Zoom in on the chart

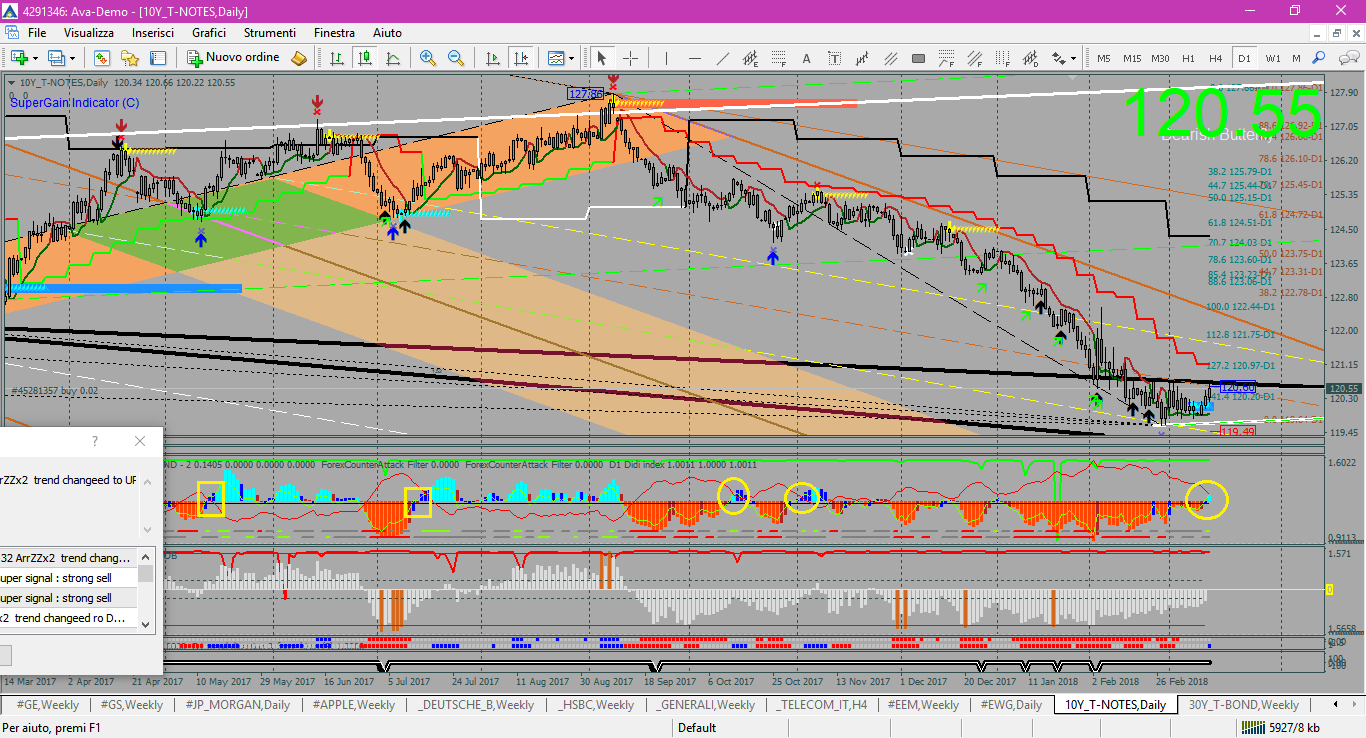click(428, 58)
